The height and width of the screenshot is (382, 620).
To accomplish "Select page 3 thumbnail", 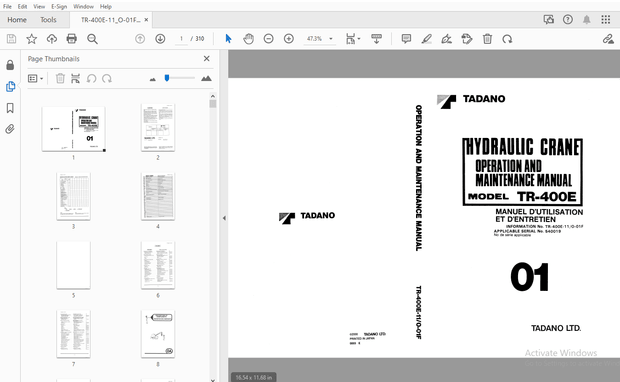I will point(74,196).
